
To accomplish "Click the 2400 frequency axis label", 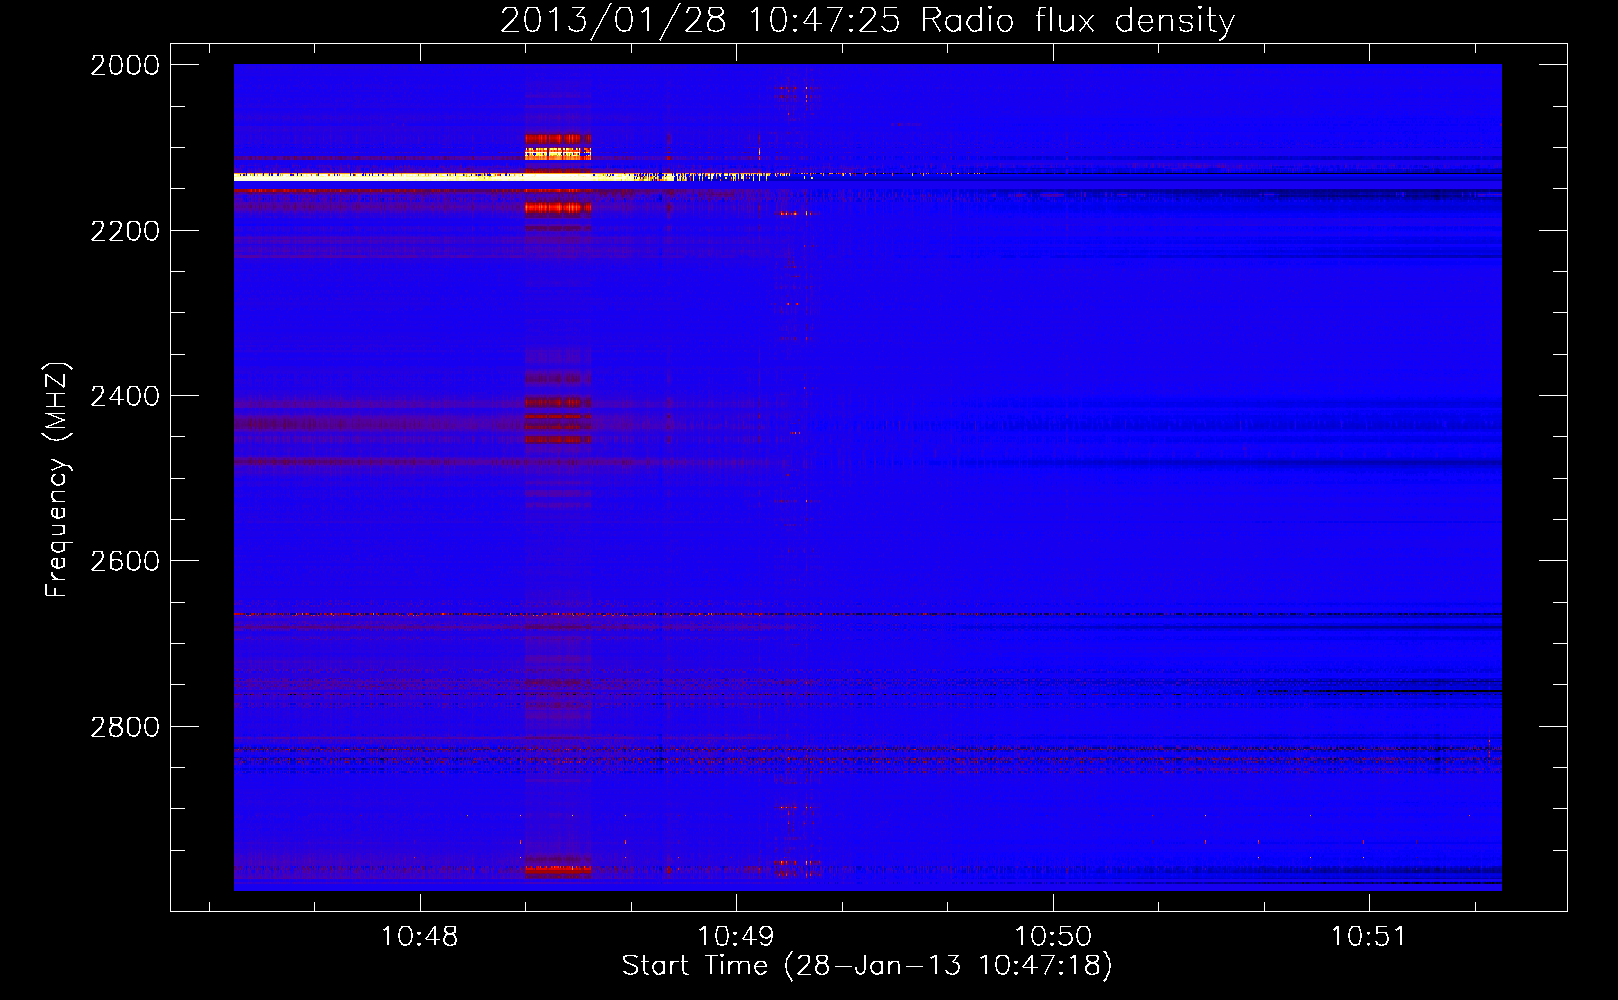I will click(x=125, y=396).
